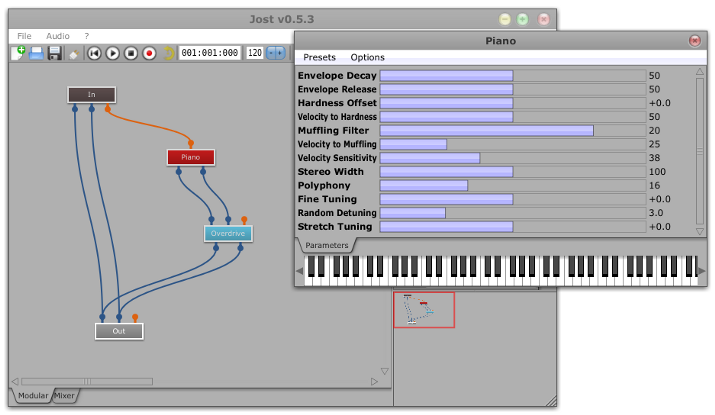This screenshot has height=415, width=715.
Task: Increase the tempo with the plus stepper
Action: tap(280, 53)
